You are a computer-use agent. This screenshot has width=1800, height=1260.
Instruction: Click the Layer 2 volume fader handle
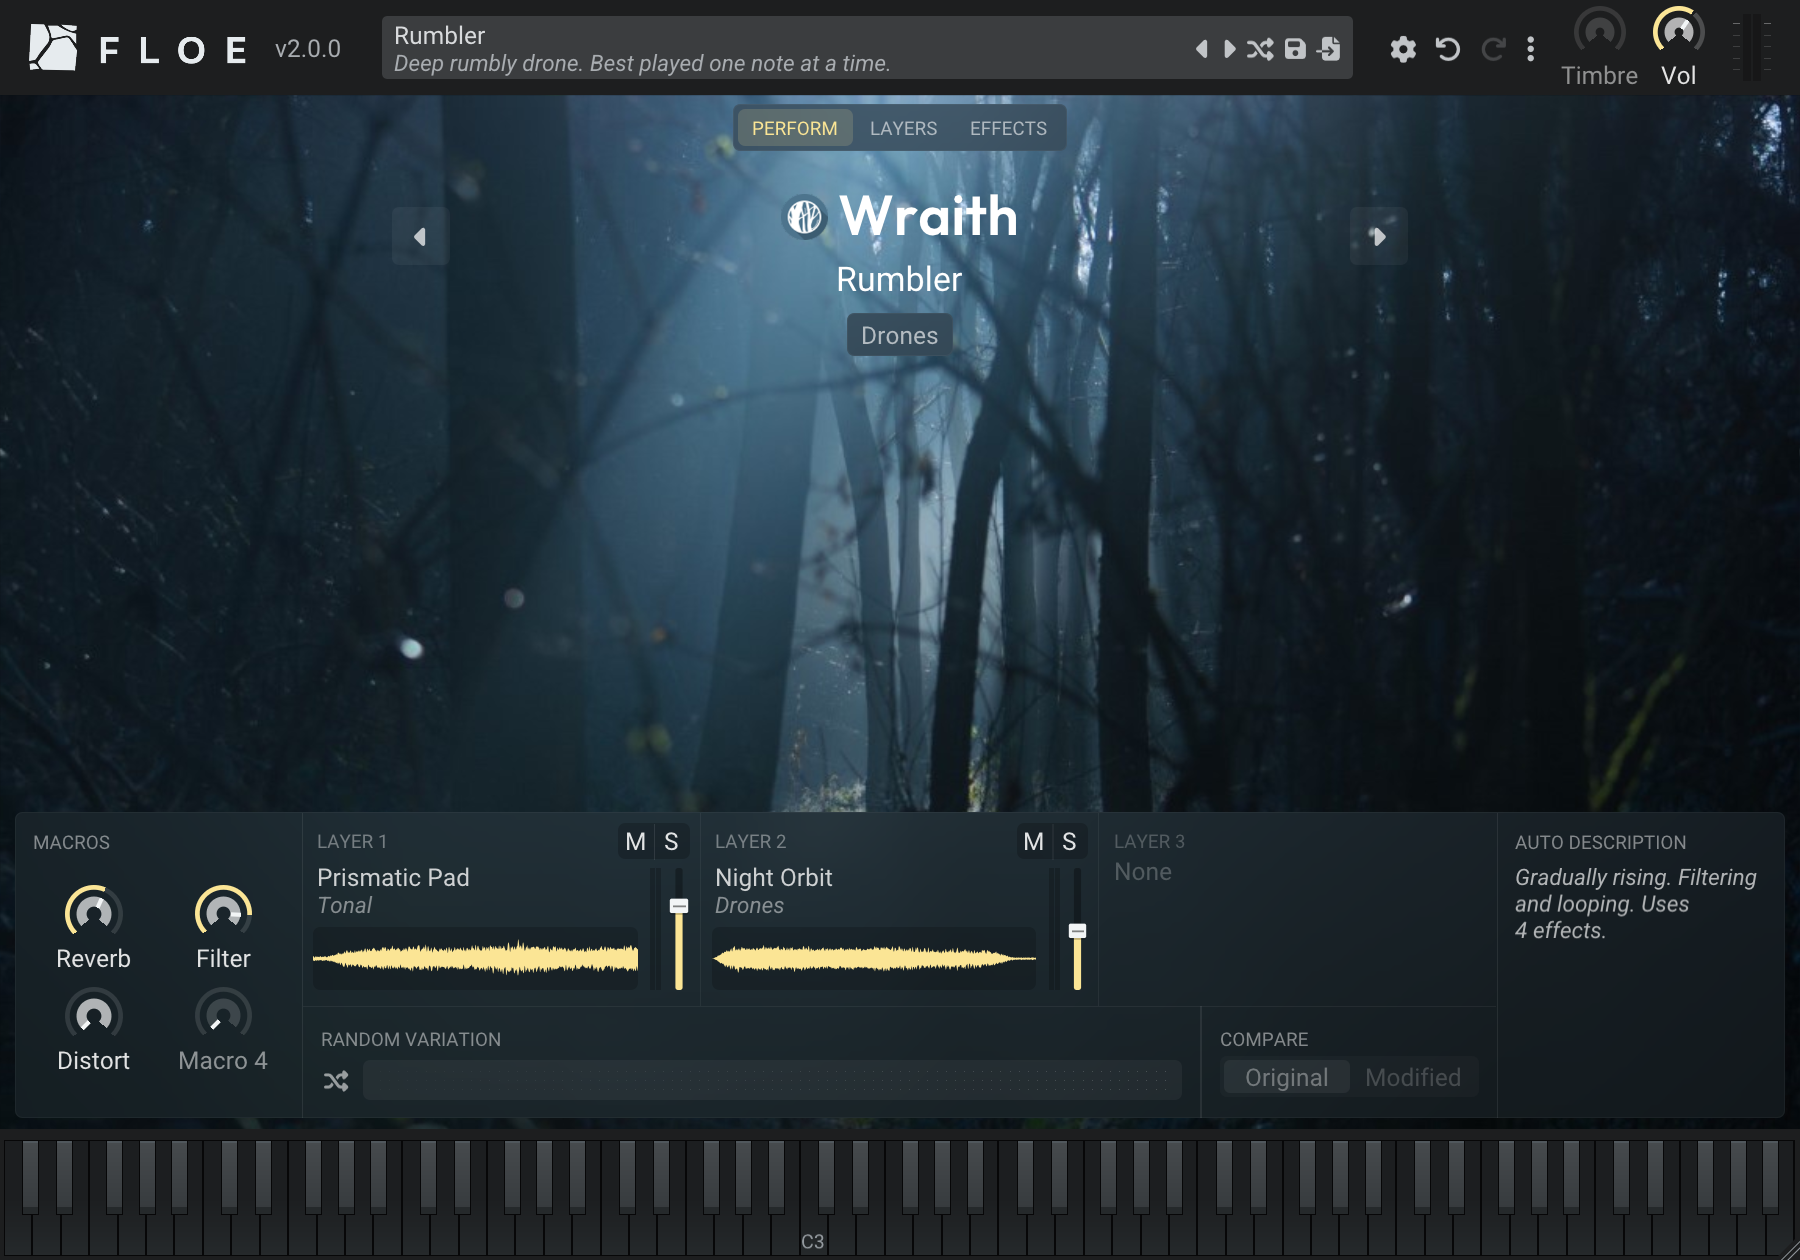click(x=1077, y=931)
